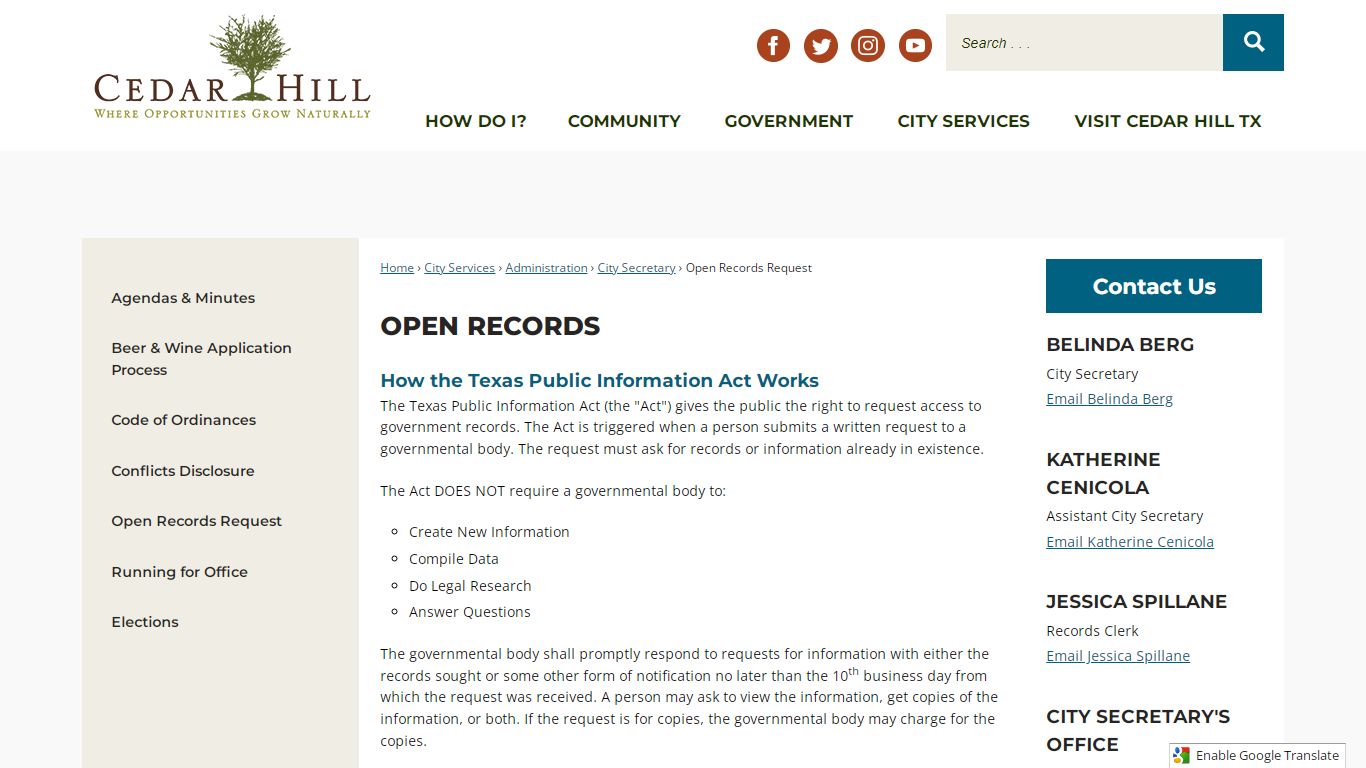Click 'How the Texas Public Information Act Works'

[600, 380]
